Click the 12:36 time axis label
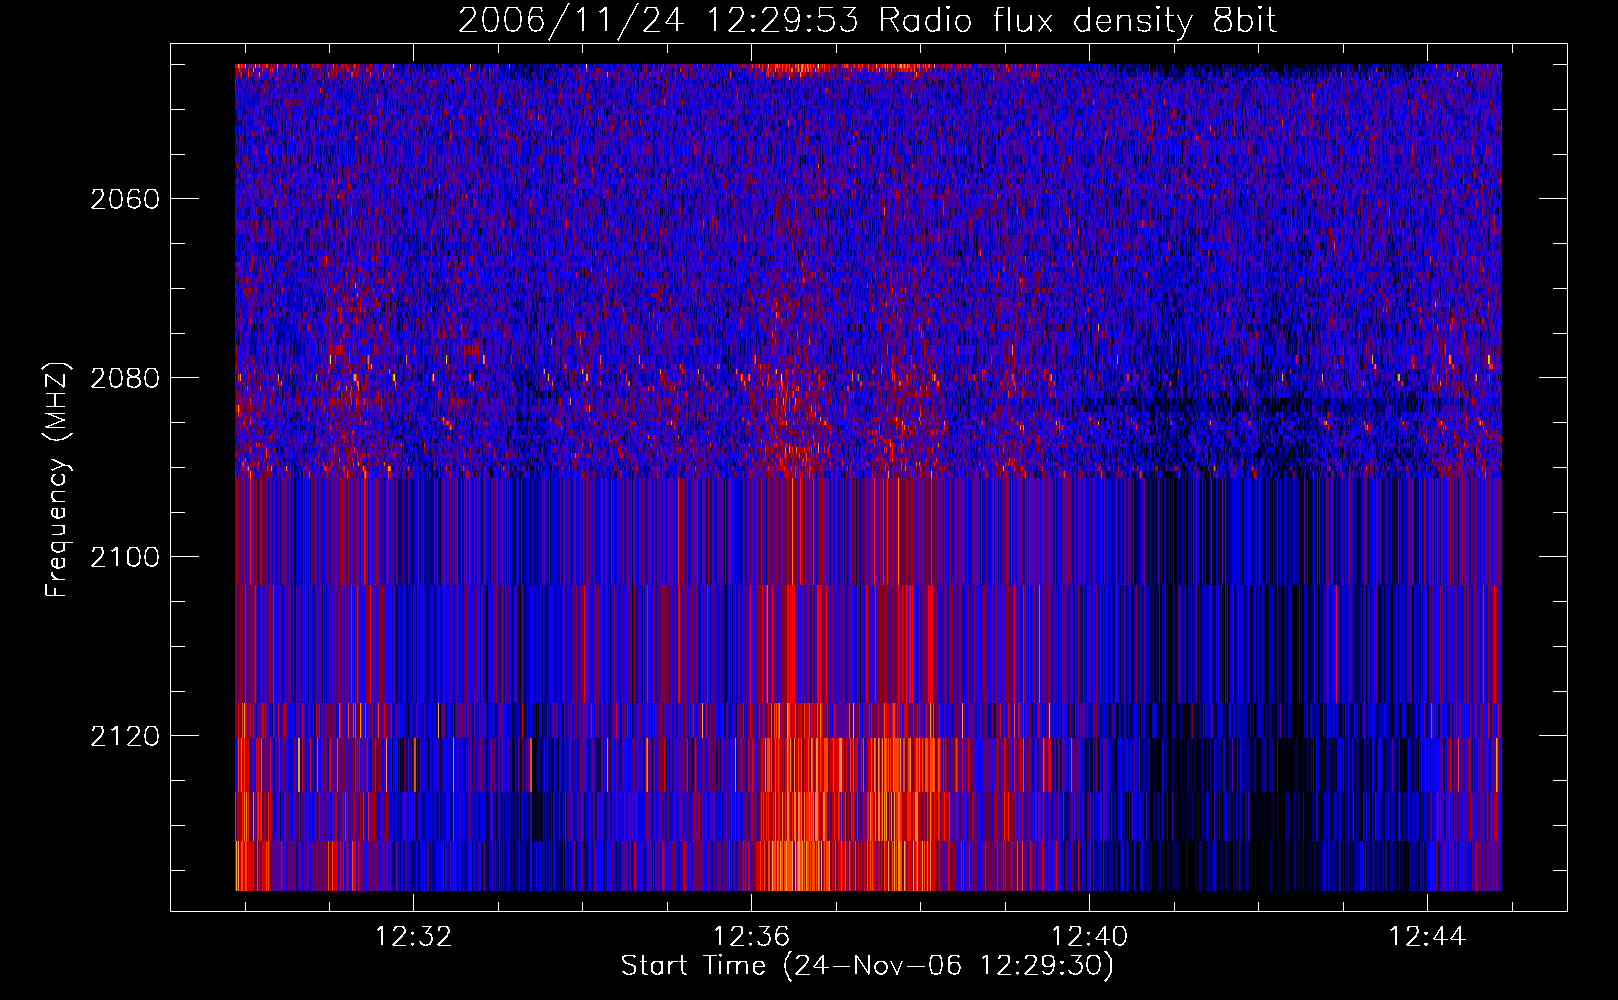 coord(751,937)
